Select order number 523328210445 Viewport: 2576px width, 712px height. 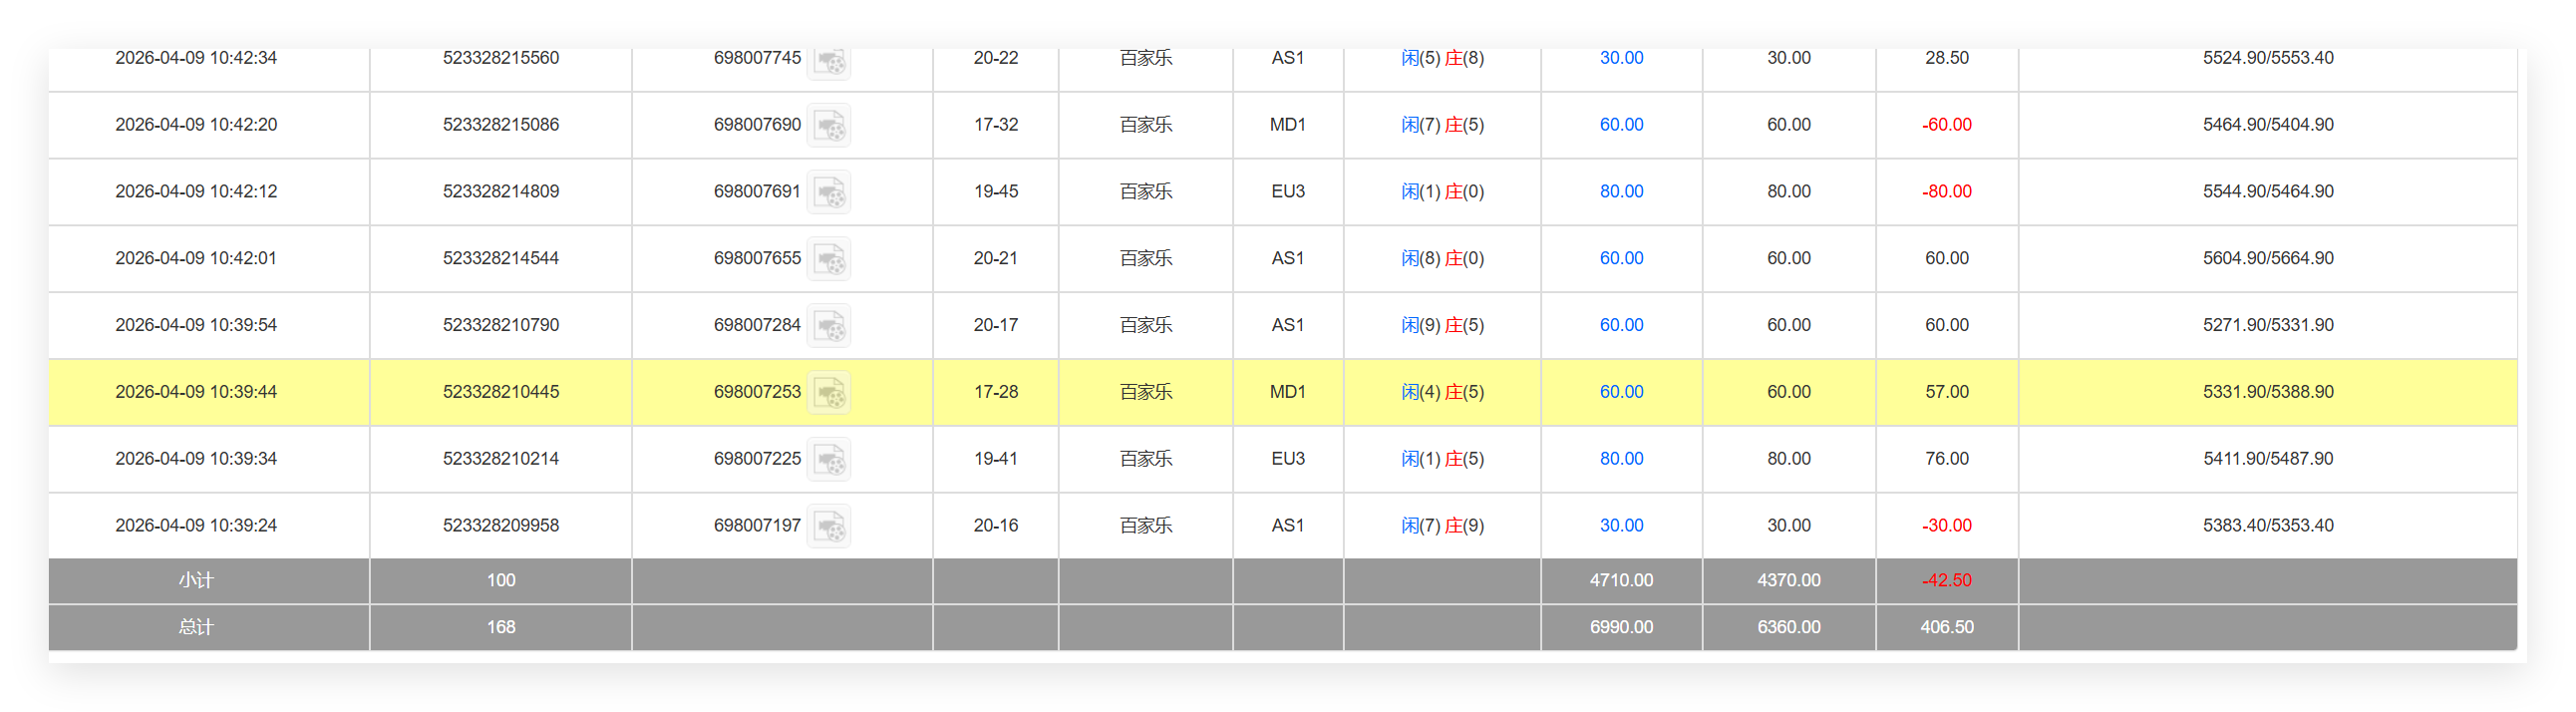point(500,392)
